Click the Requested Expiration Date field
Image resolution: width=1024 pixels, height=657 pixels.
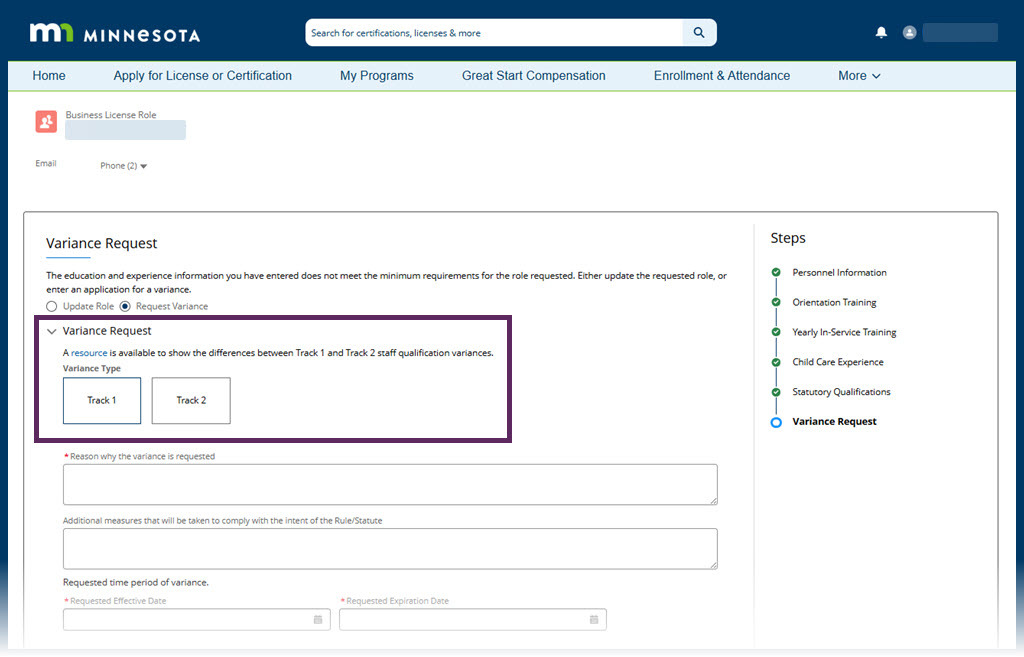473,619
